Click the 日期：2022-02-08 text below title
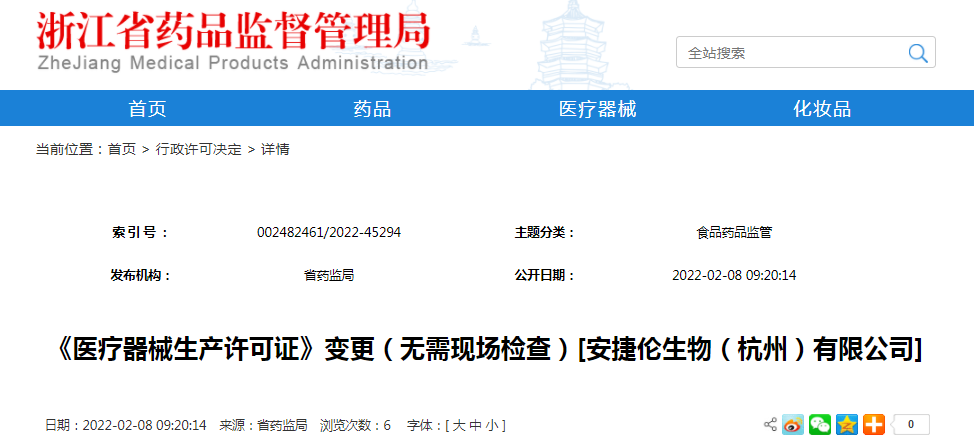 [x=125, y=425]
